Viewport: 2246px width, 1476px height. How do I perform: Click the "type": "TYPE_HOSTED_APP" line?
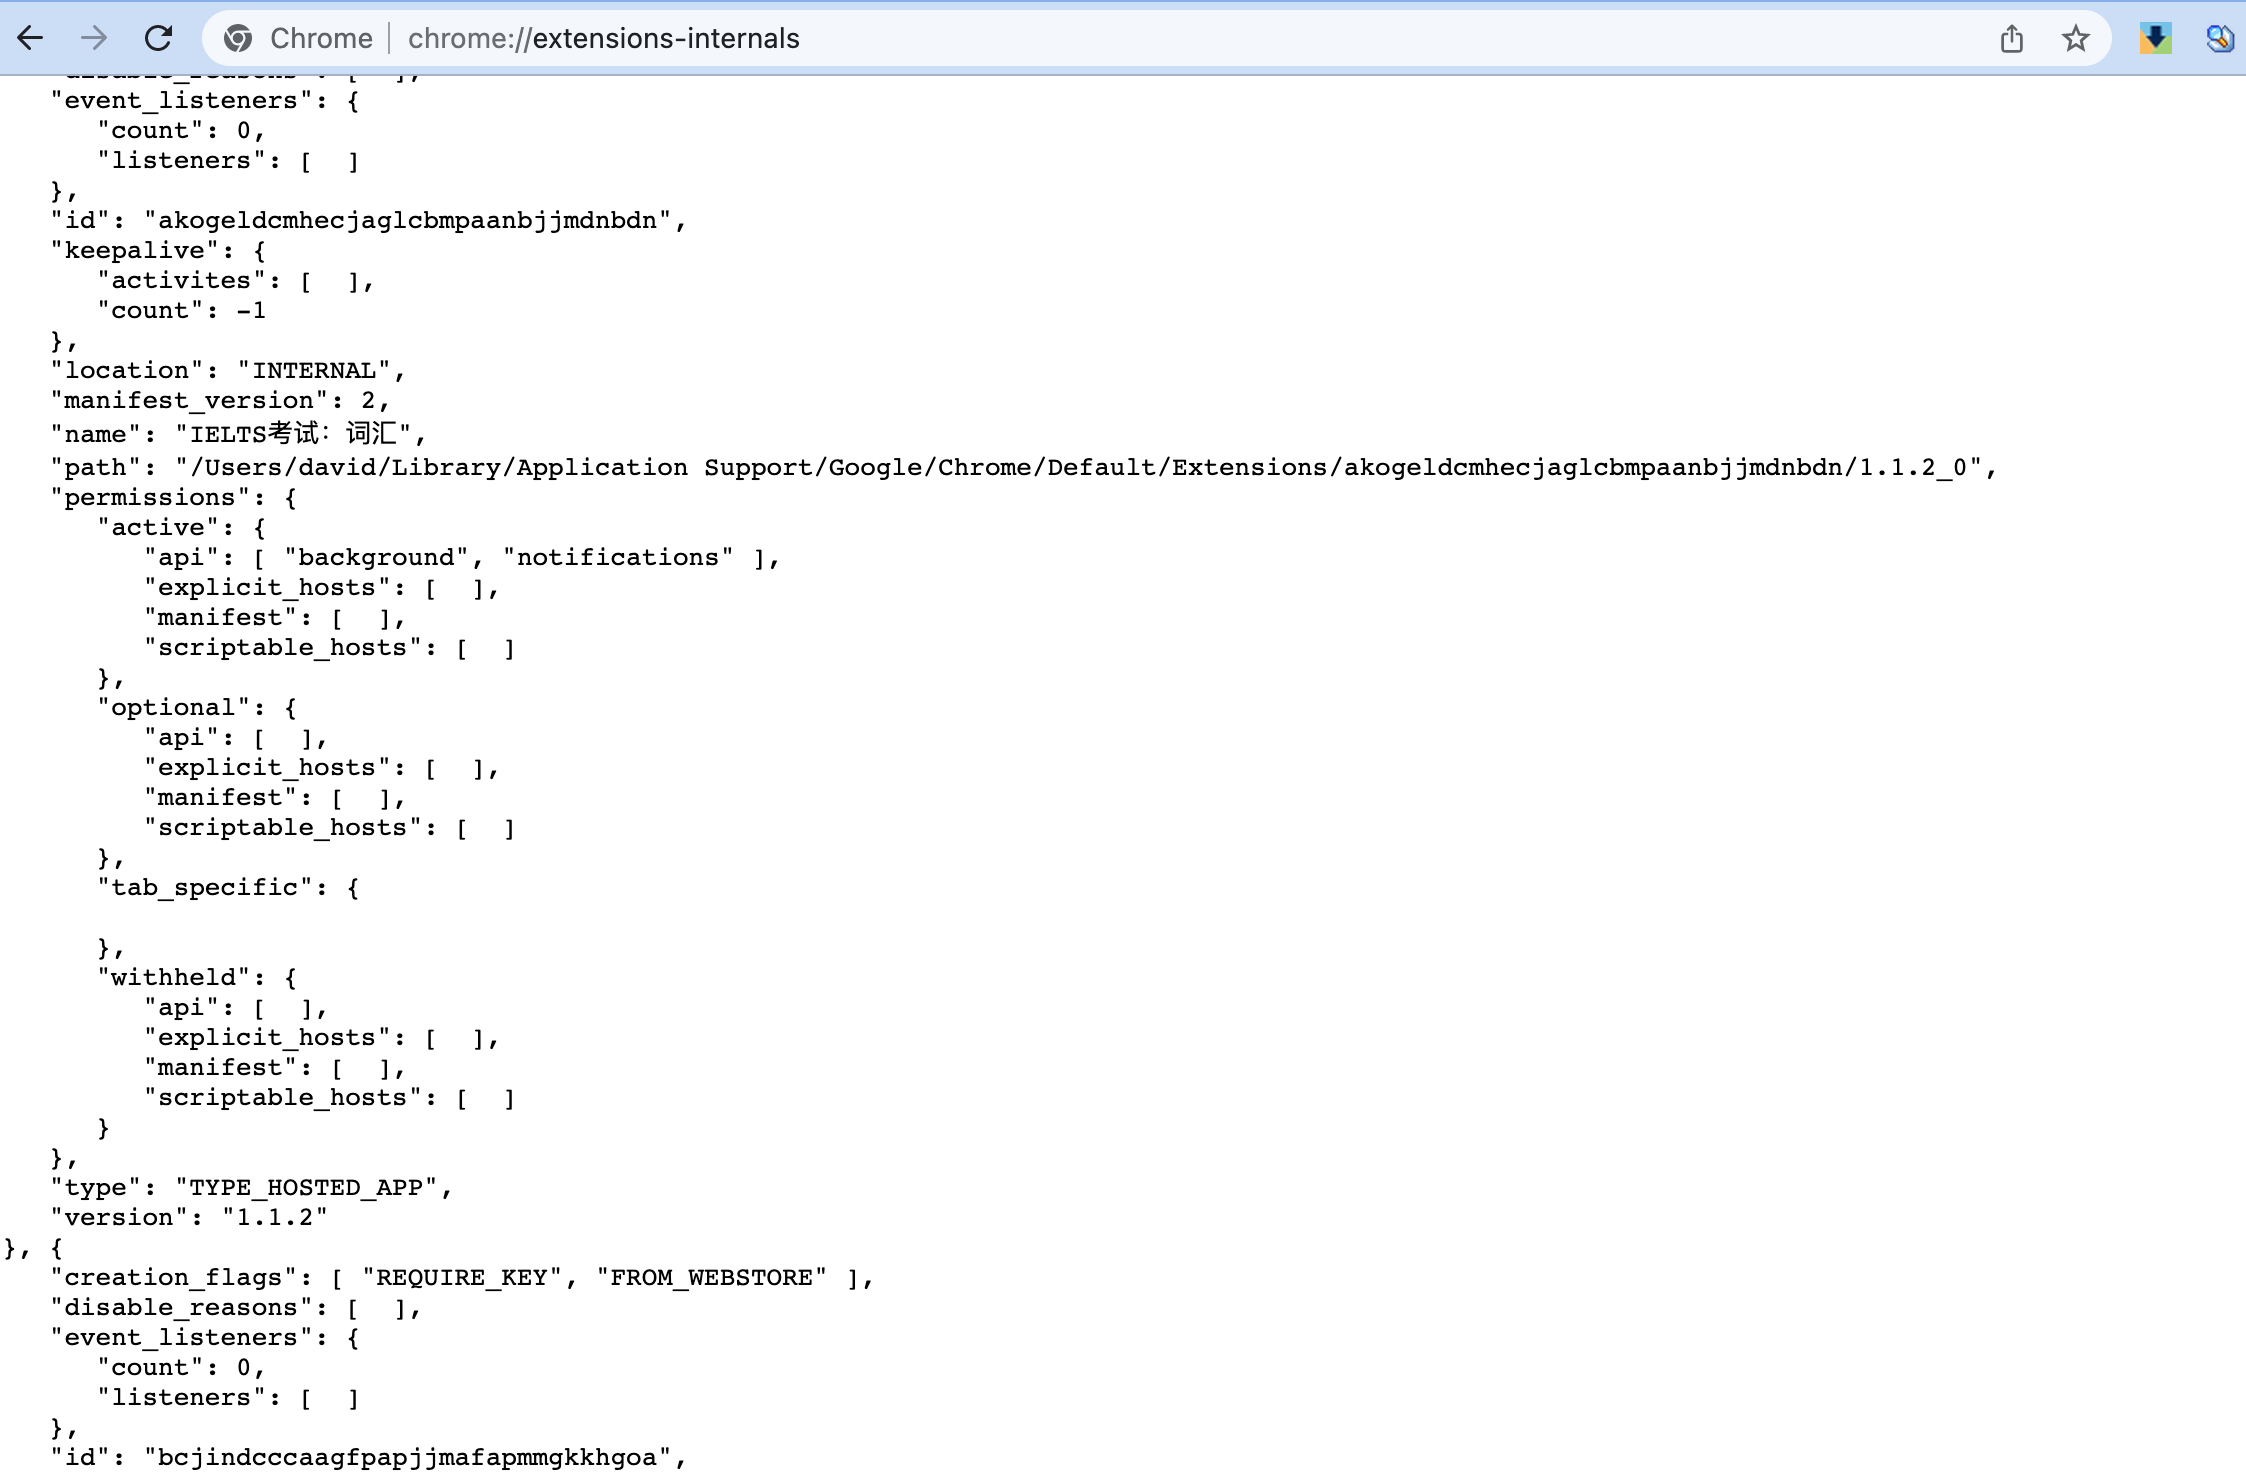251,1187
